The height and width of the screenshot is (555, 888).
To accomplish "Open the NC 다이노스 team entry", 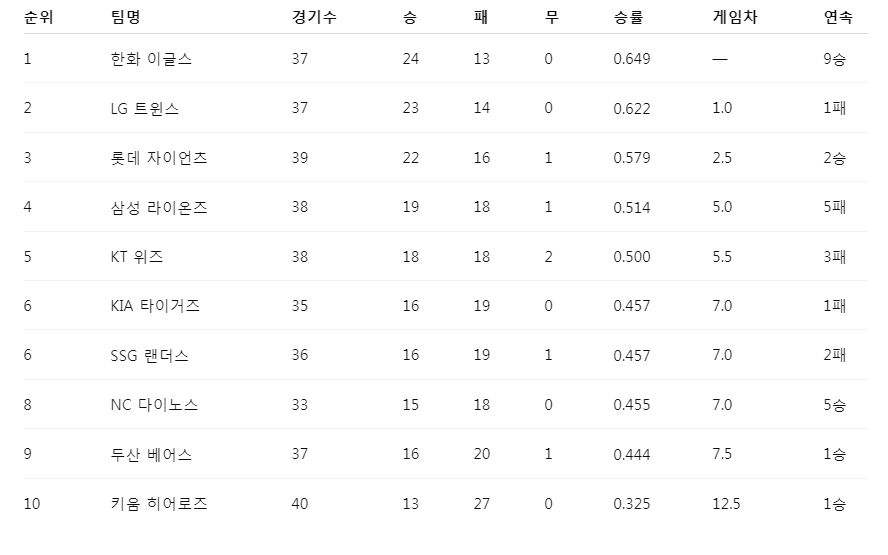I will pyautogui.click(x=154, y=405).
